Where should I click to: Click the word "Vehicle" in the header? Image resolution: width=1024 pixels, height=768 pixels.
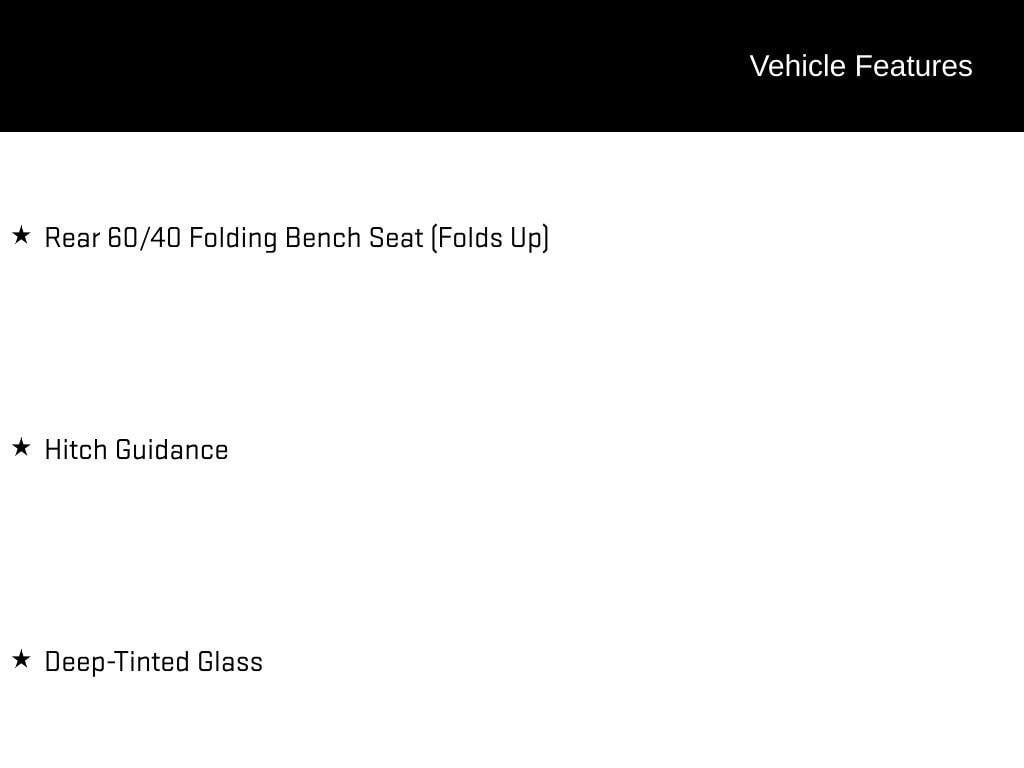pyautogui.click(x=797, y=66)
